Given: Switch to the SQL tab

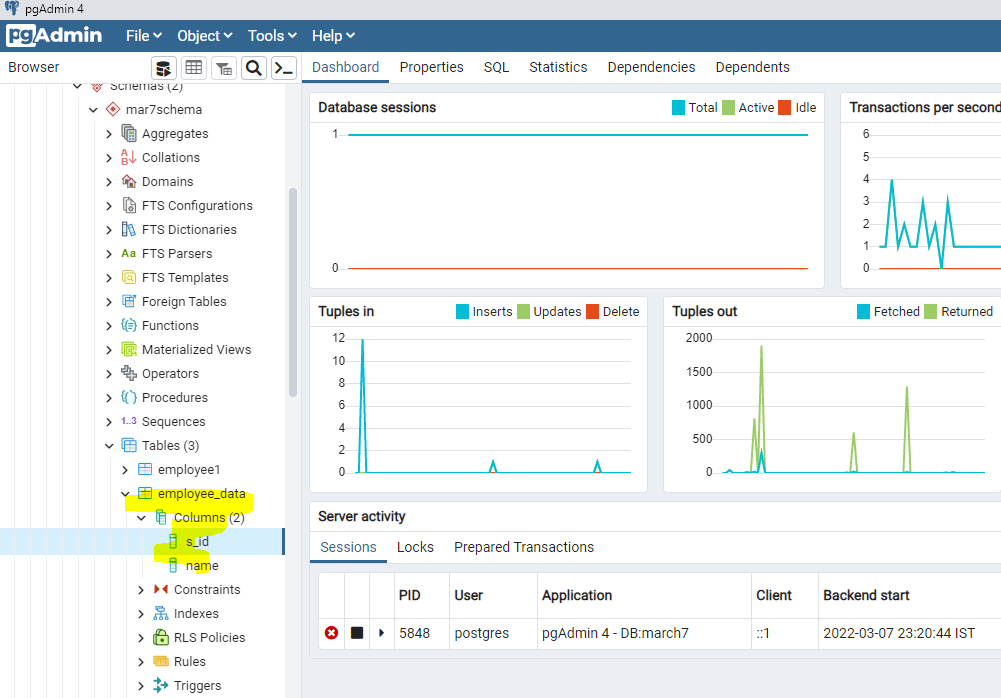Looking at the screenshot, I should (x=496, y=67).
